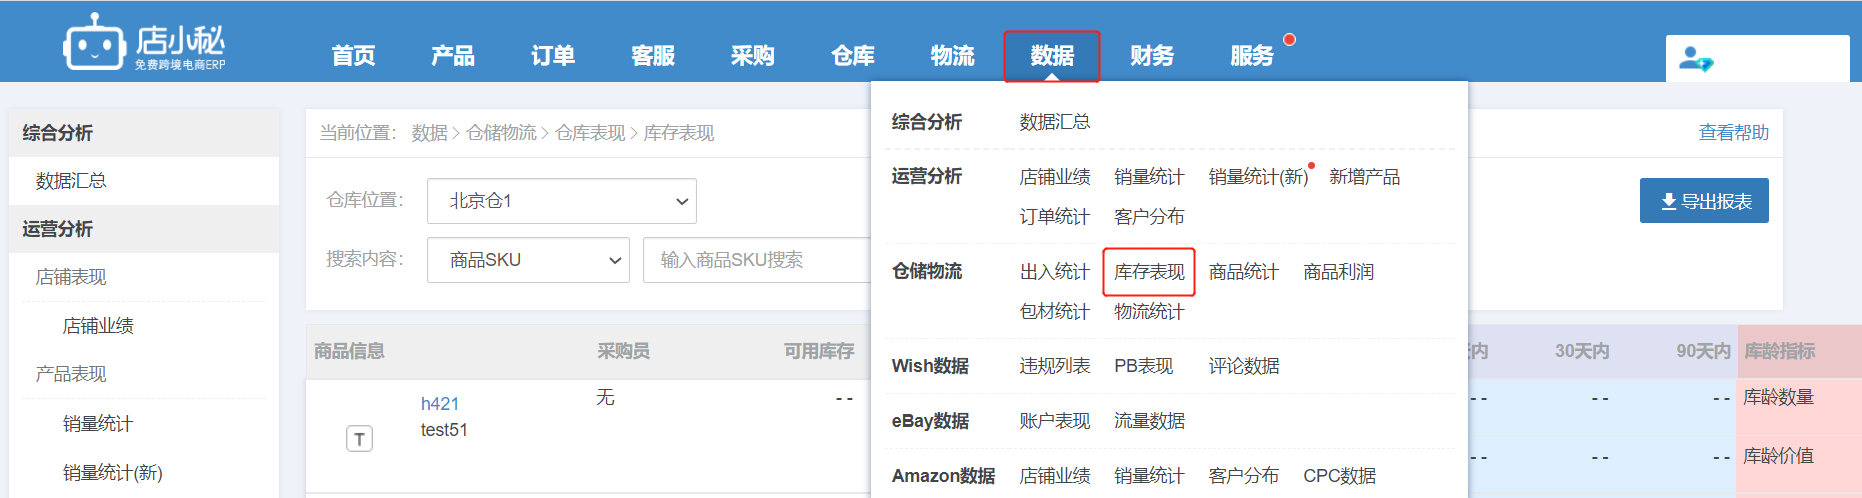Select 评论数据 under Wish数据

(x=1244, y=366)
